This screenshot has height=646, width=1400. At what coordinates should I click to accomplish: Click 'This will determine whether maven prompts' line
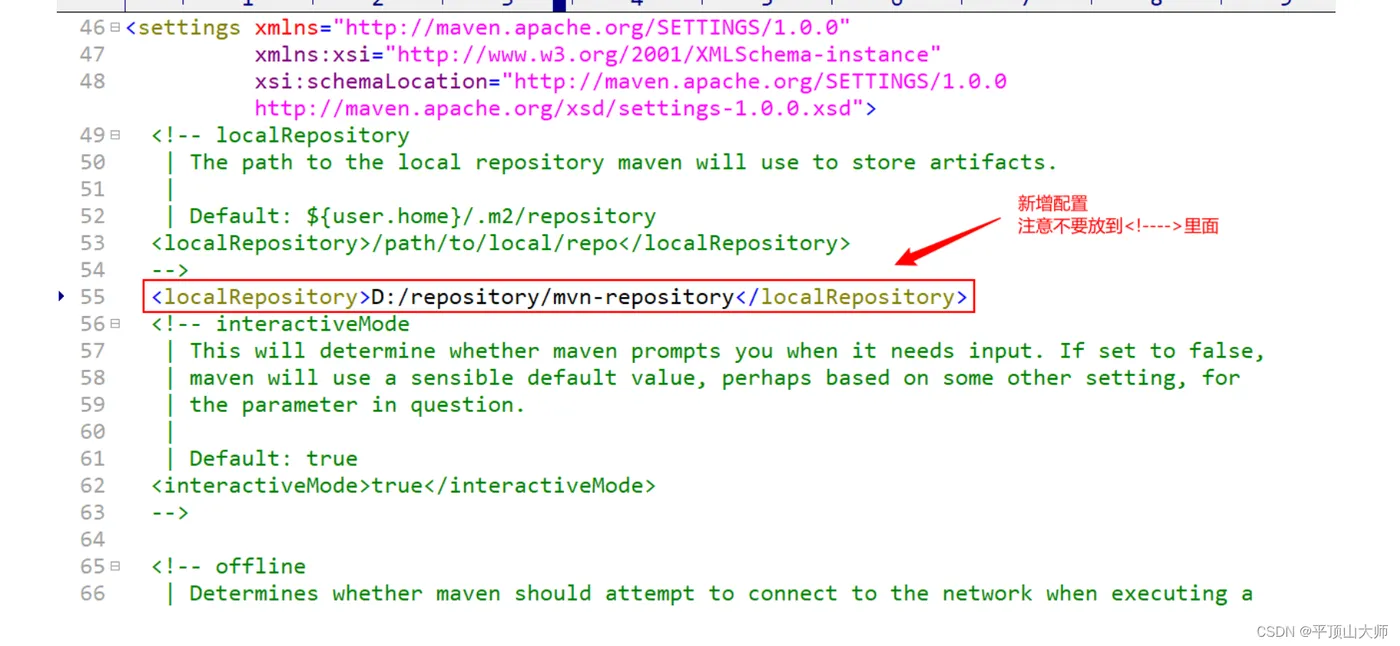(727, 351)
